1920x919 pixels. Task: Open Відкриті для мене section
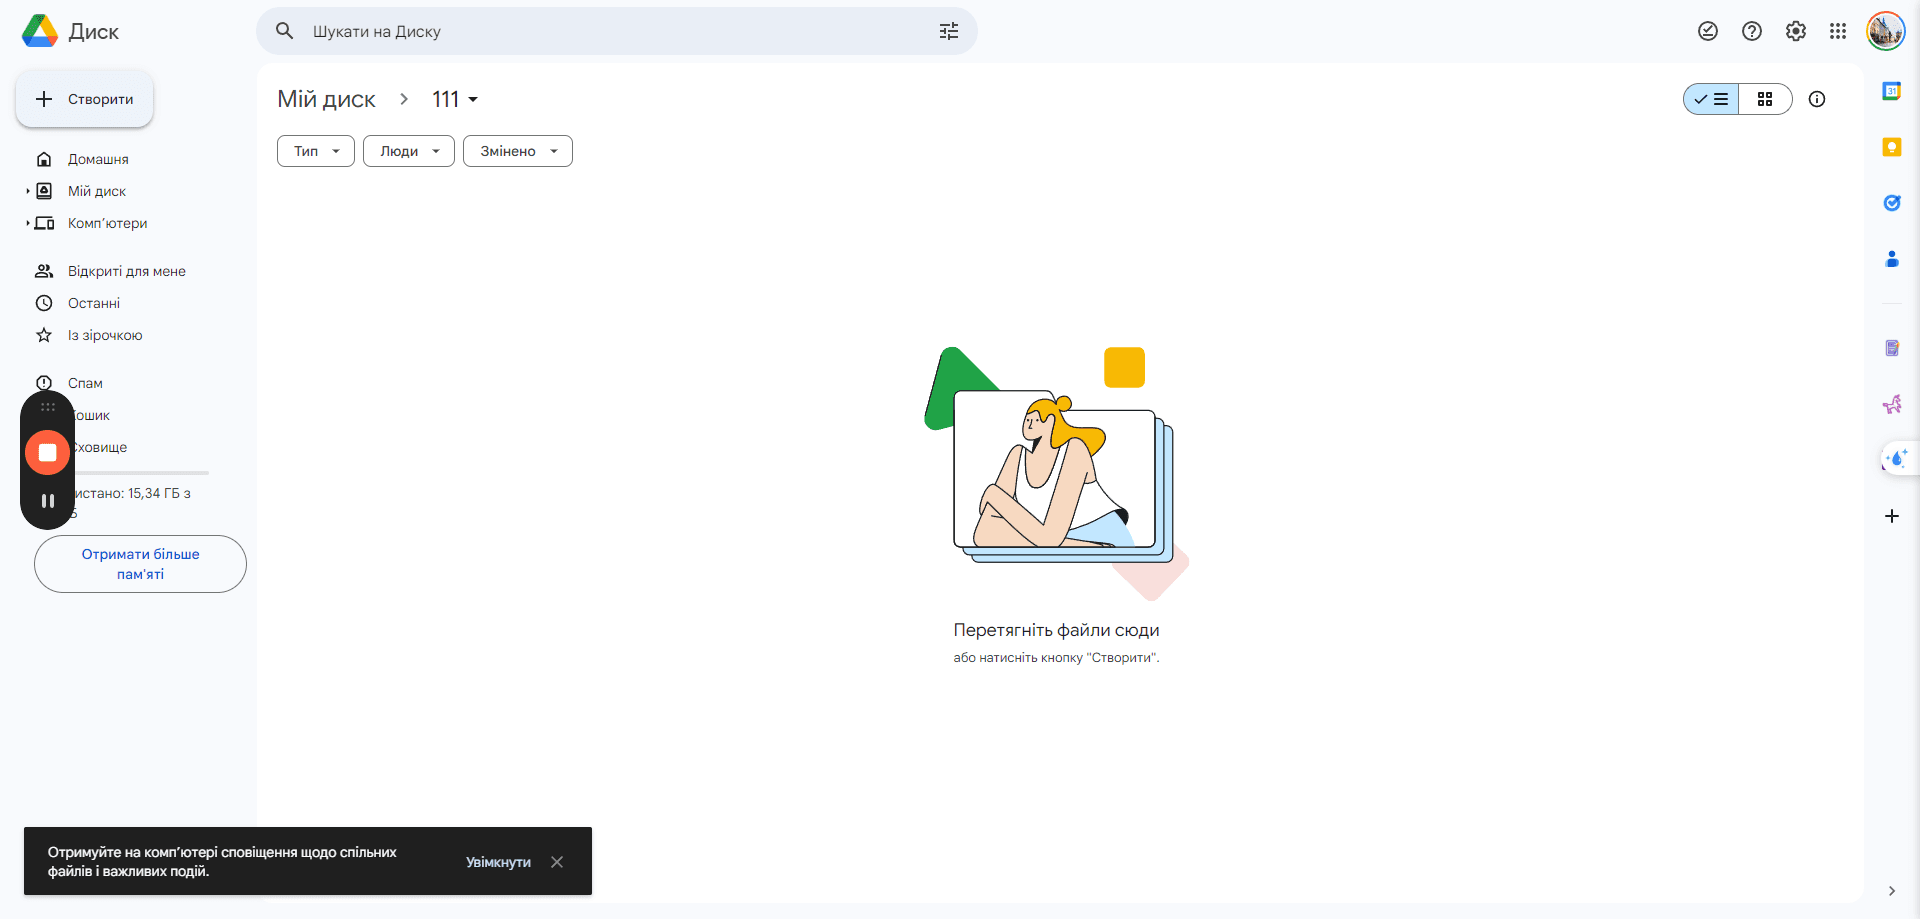(127, 271)
